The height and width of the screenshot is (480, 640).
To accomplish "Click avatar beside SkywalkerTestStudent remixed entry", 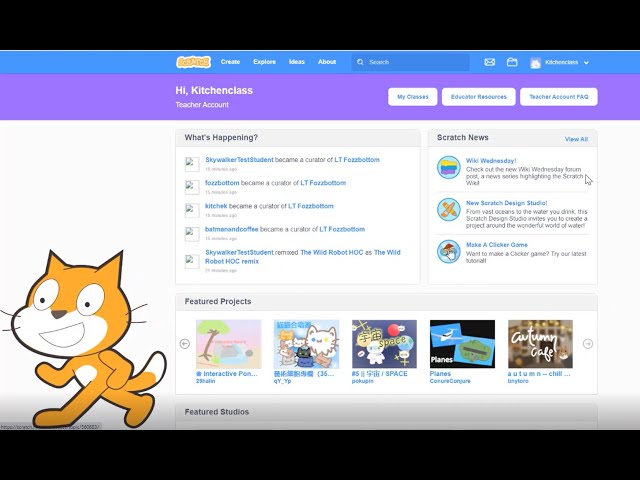I will (192, 261).
